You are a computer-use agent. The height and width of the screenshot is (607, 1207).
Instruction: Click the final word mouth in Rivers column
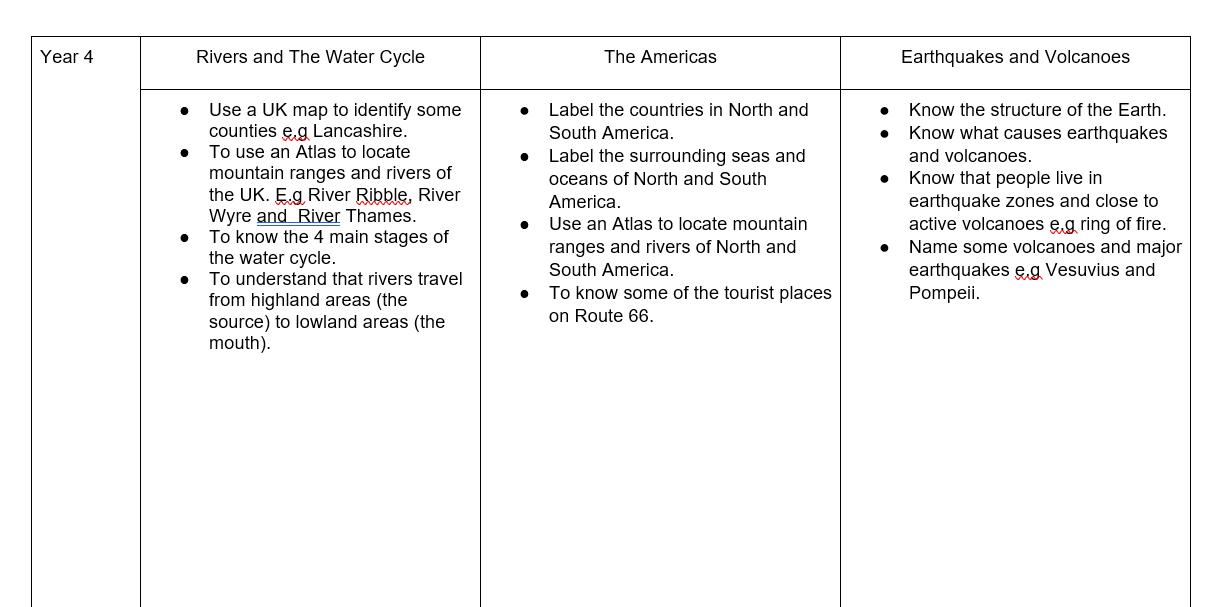click(x=238, y=343)
